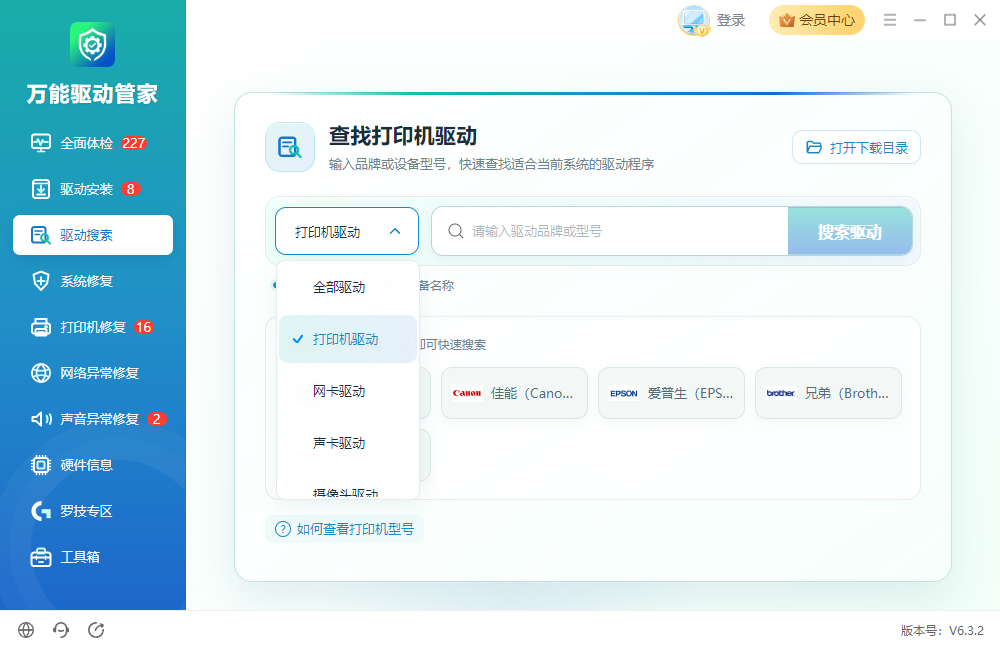Click the 8 badge beside 驱动安装
The height and width of the screenshot is (650, 1000).
pyautogui.click(x=131, y=189)
